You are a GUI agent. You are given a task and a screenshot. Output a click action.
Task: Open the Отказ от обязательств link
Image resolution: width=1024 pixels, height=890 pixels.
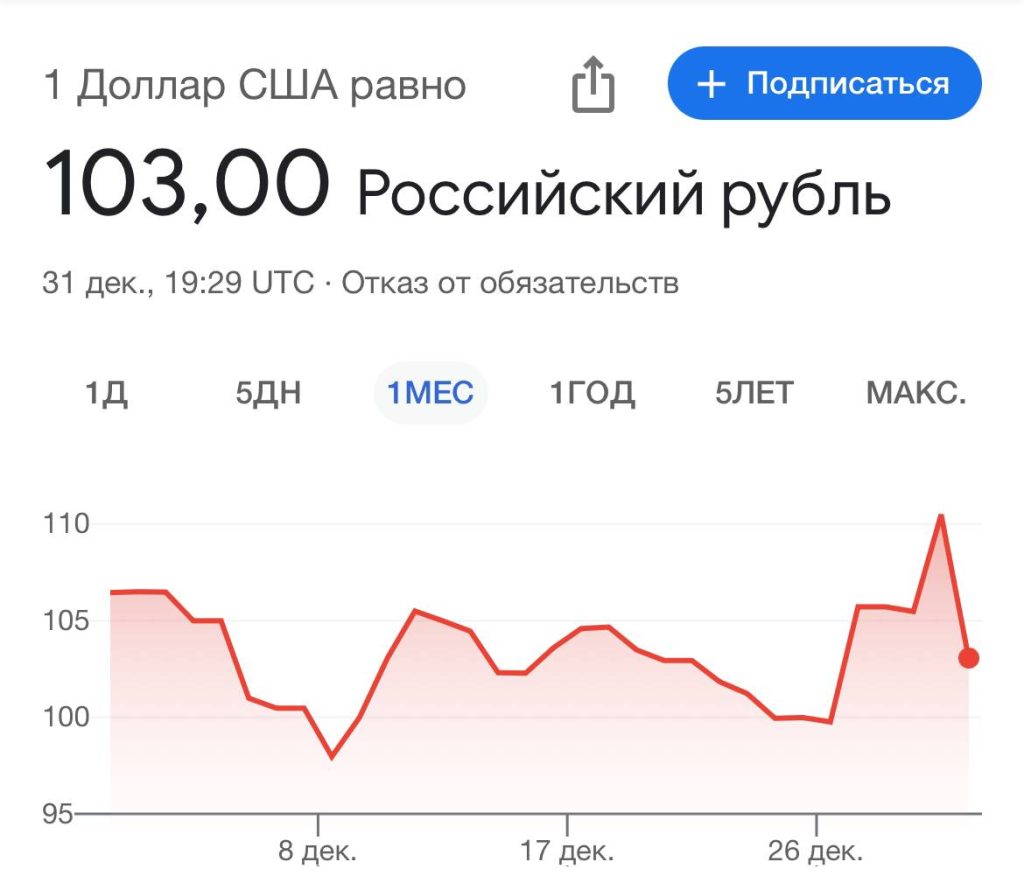(510, 283)
